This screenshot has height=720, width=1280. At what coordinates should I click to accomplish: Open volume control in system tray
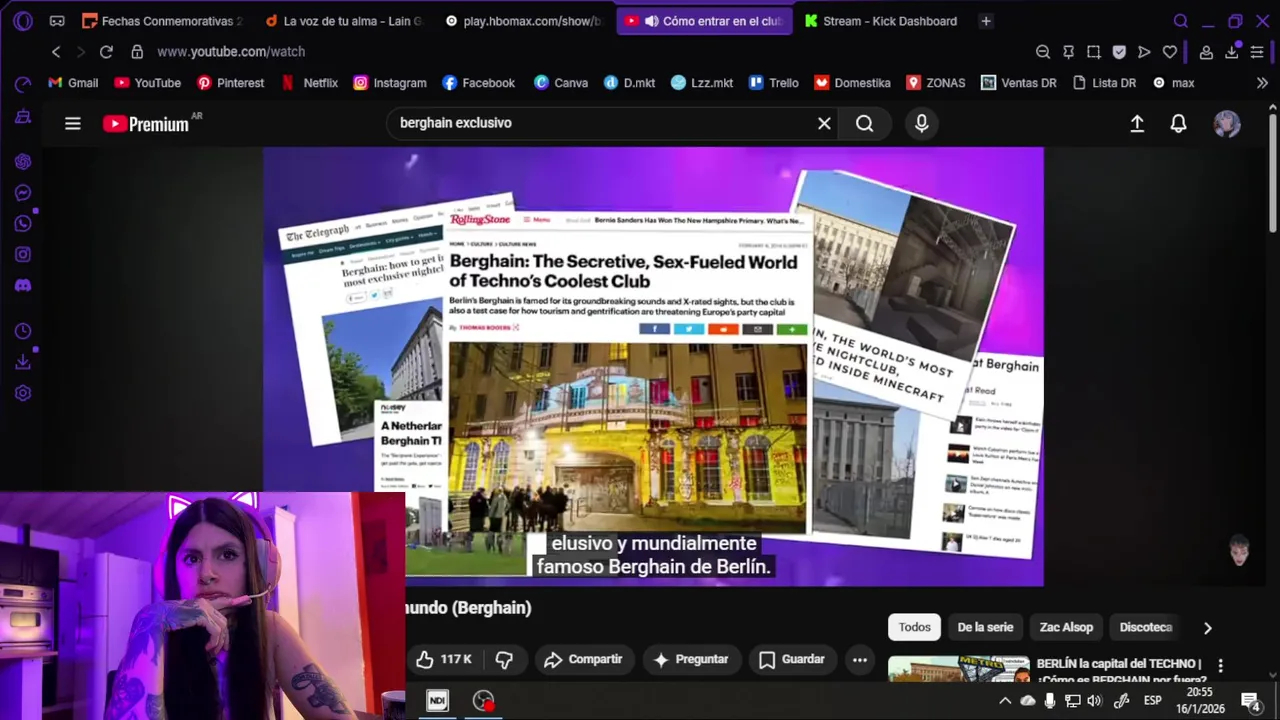(x=1094, y=701)
